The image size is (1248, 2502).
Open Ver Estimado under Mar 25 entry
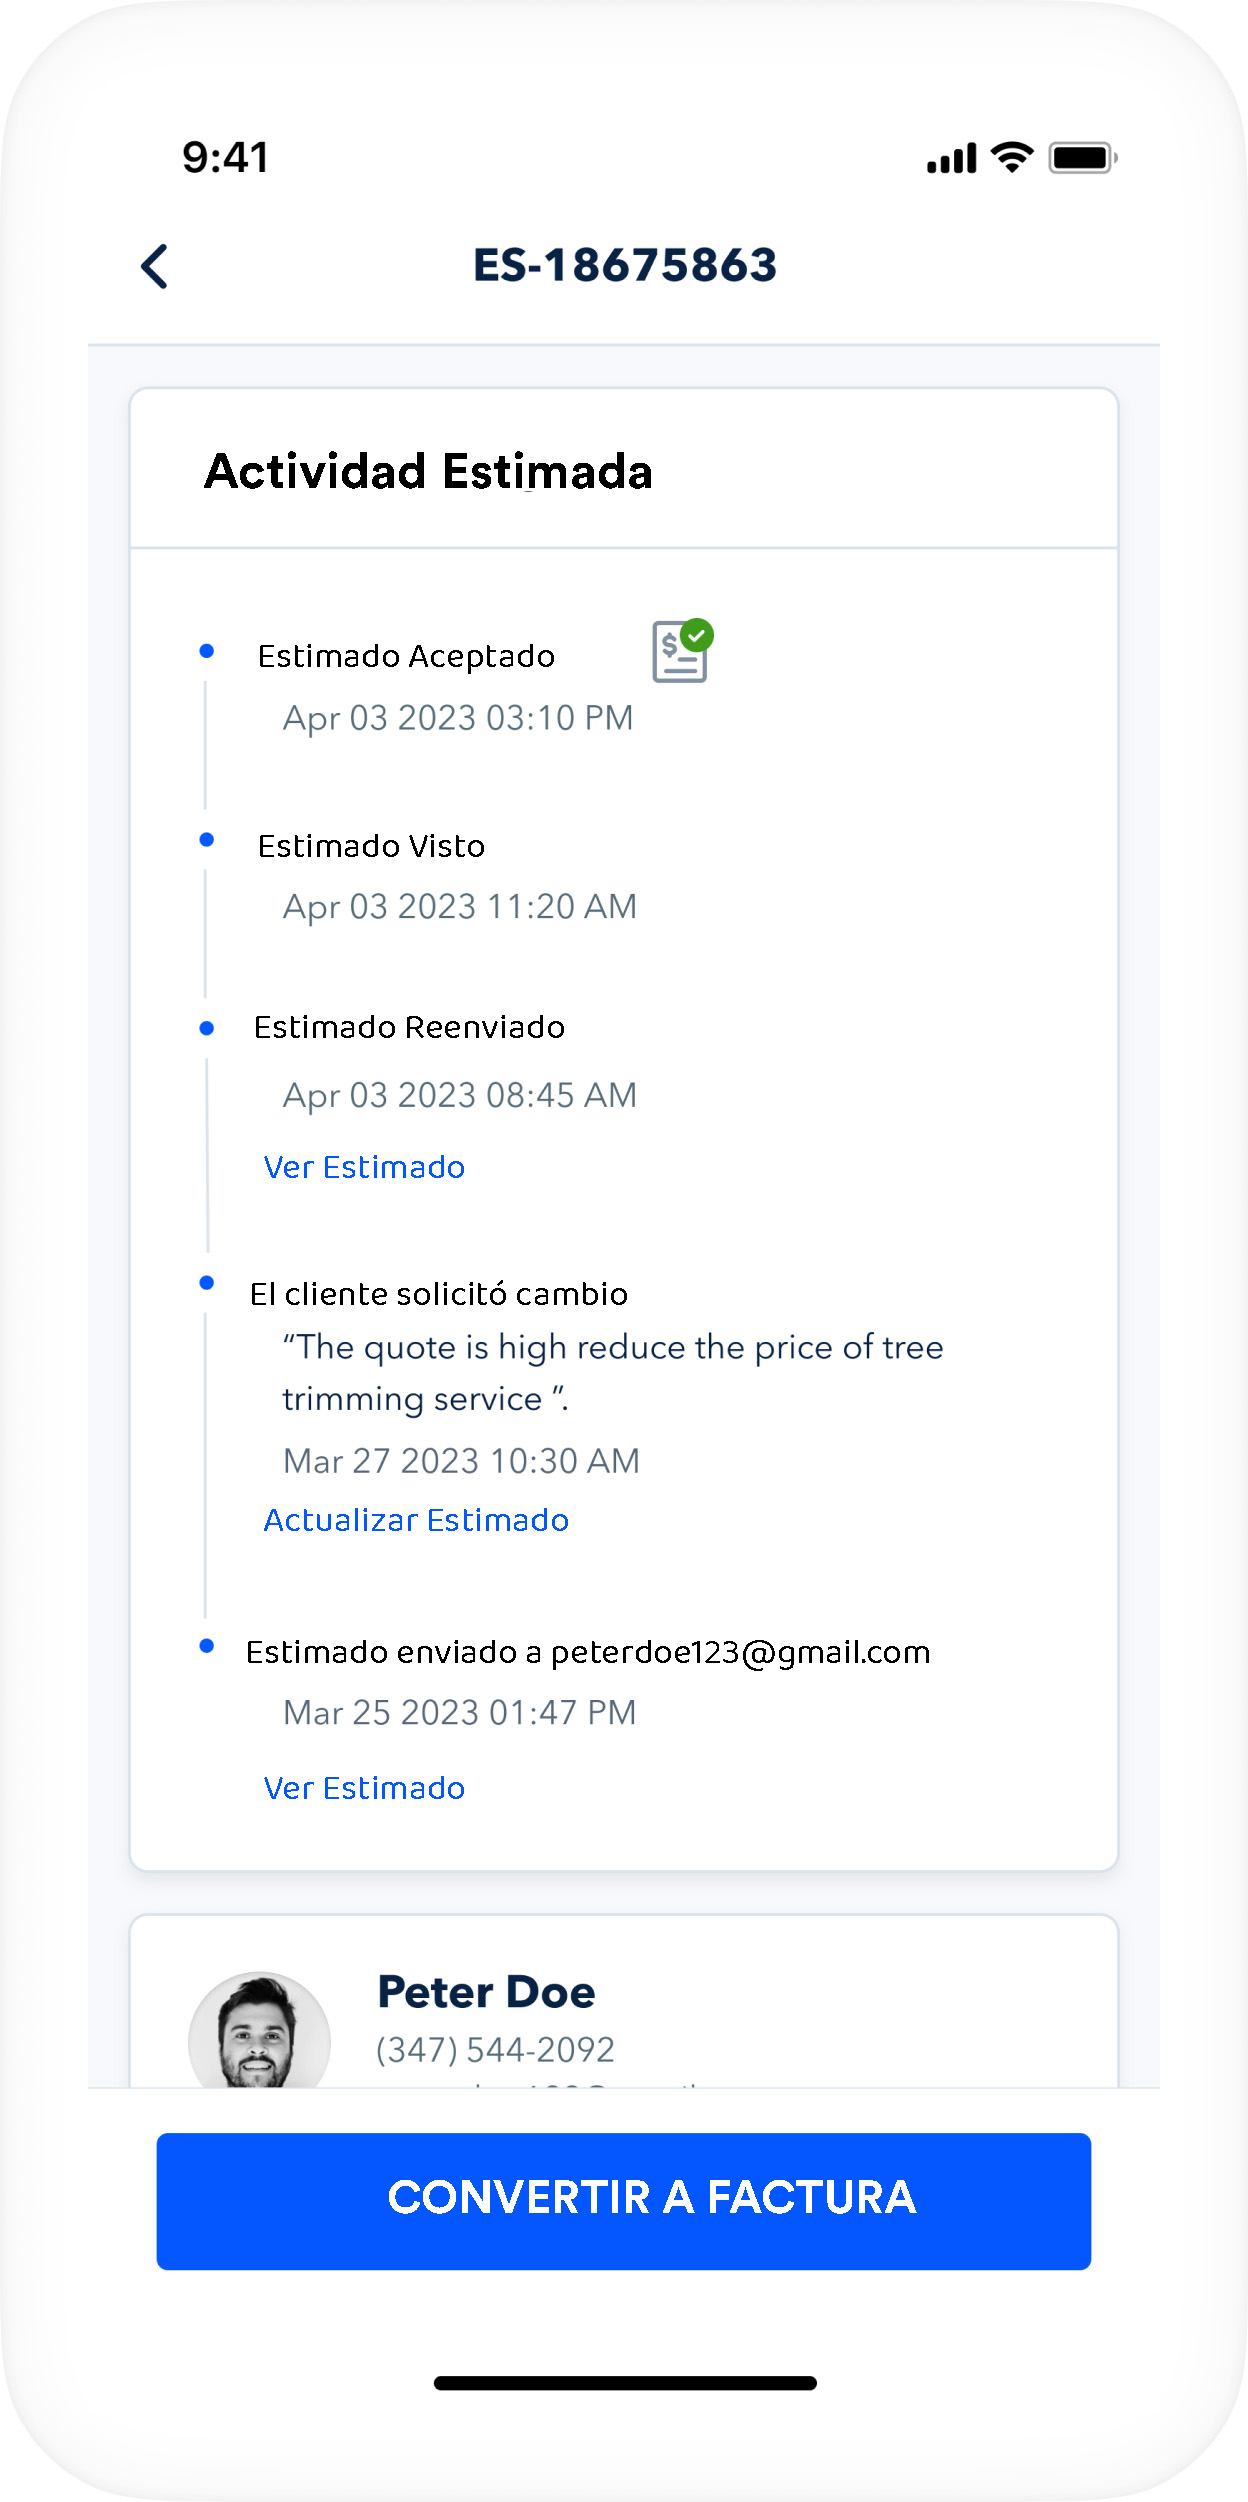(x=364, y=1788)
